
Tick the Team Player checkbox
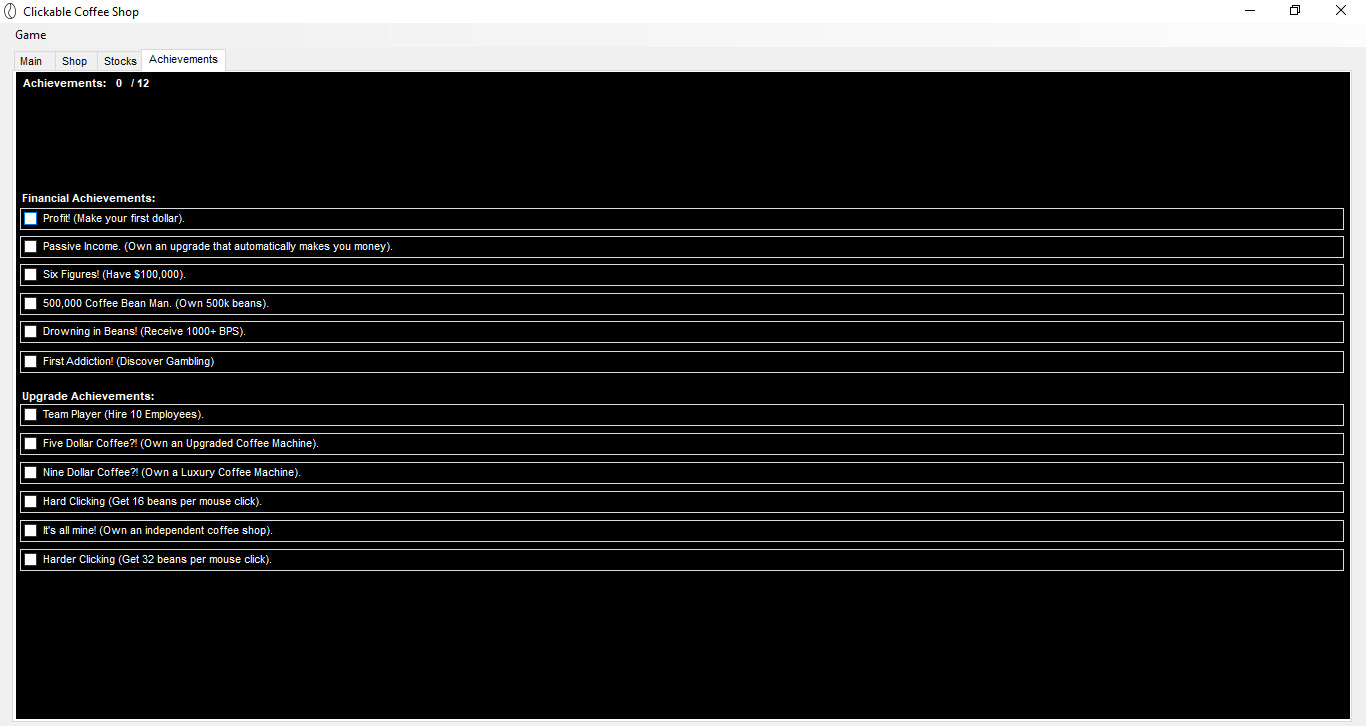click(30, 414)
